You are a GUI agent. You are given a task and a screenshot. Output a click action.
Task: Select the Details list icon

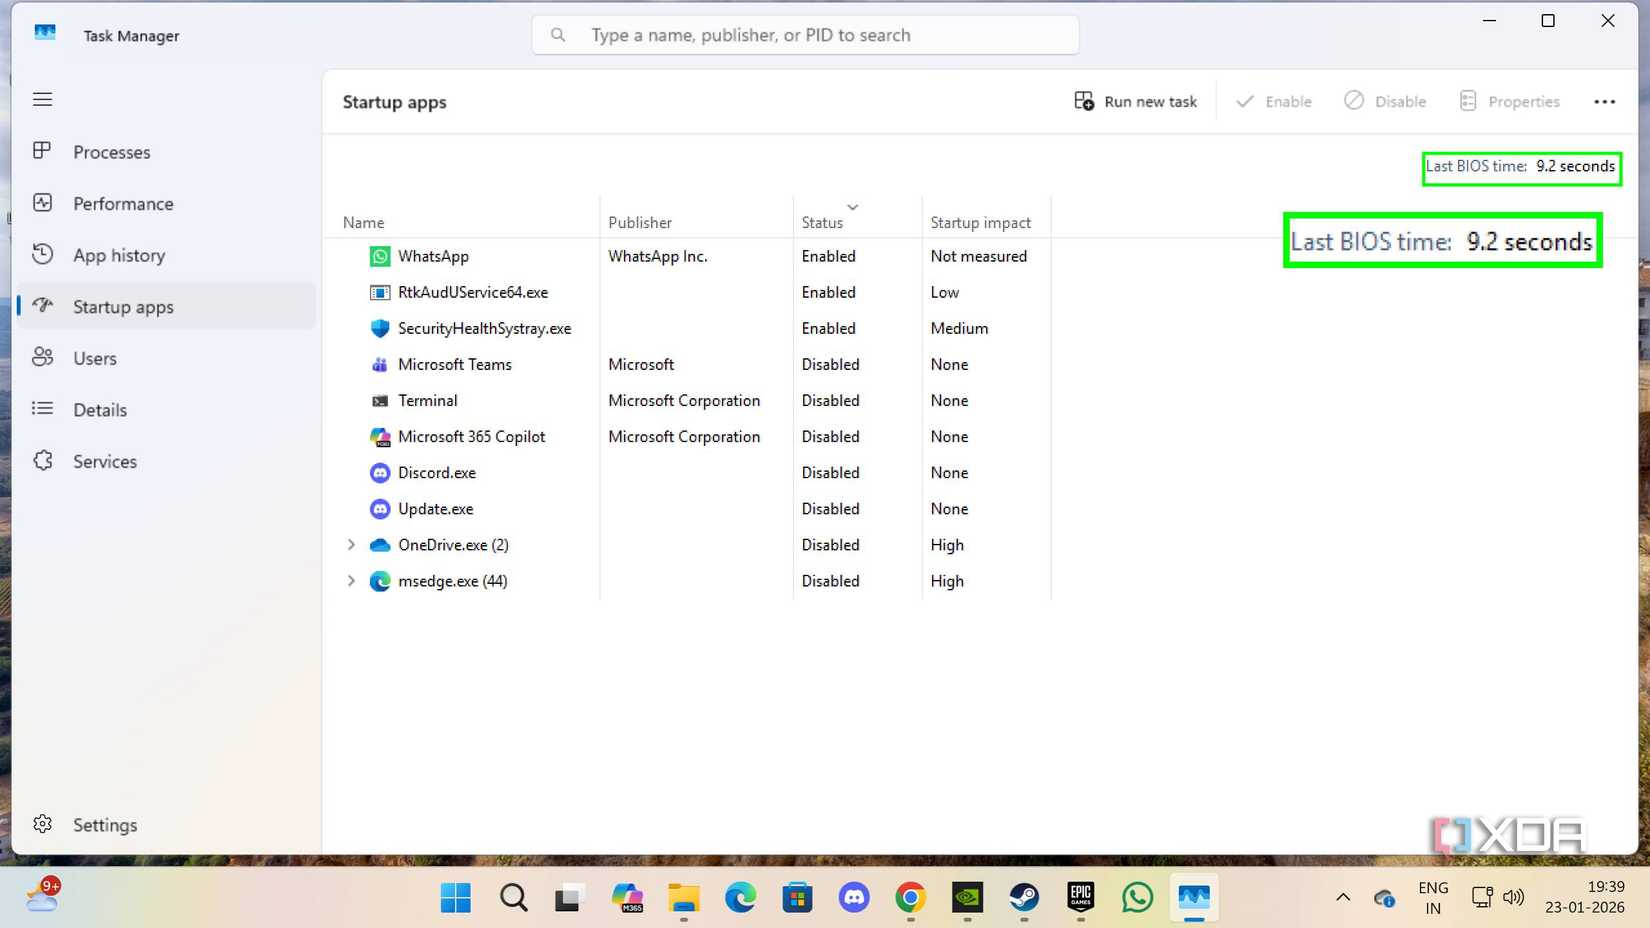(x=42, y=409)
